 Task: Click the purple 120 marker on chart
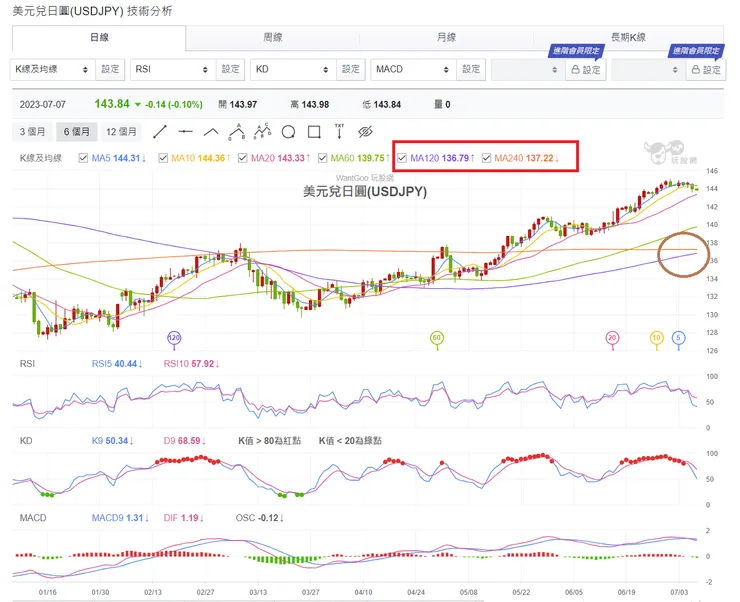pyautogui.click(x=174, y=338)
